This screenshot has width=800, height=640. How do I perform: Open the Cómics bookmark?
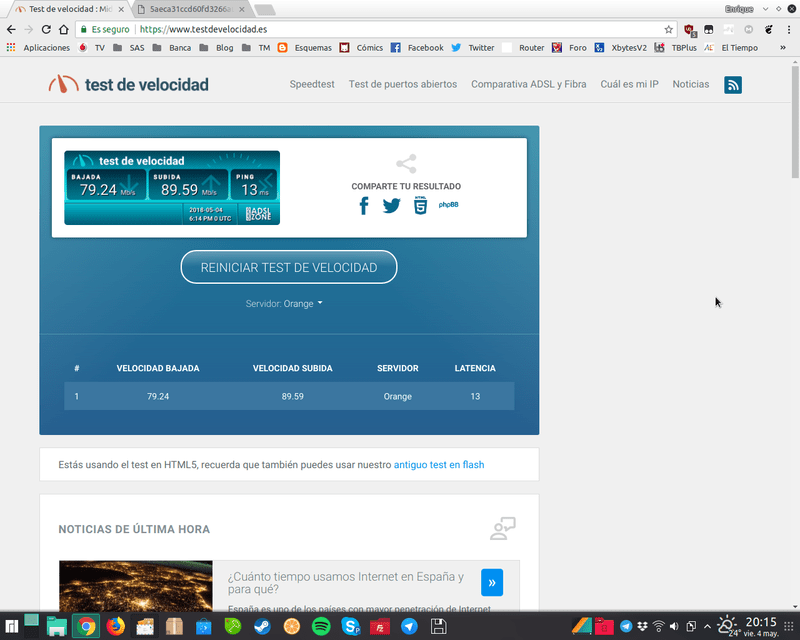[361, 47]
